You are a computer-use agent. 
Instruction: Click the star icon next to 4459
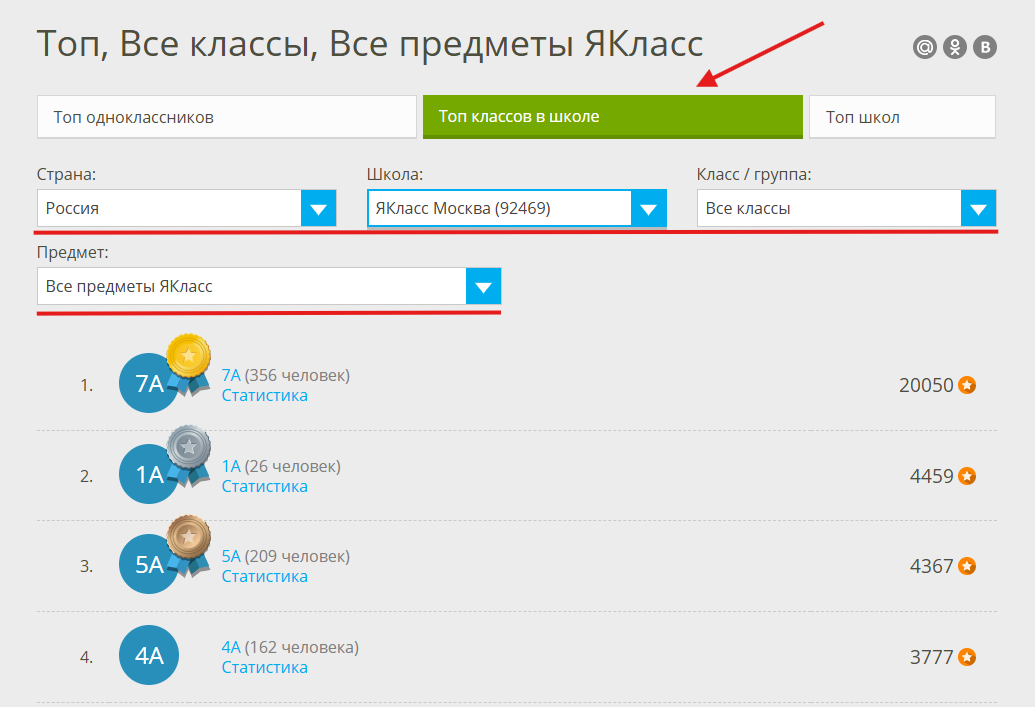pyautogui.click(x=967, y=476)
